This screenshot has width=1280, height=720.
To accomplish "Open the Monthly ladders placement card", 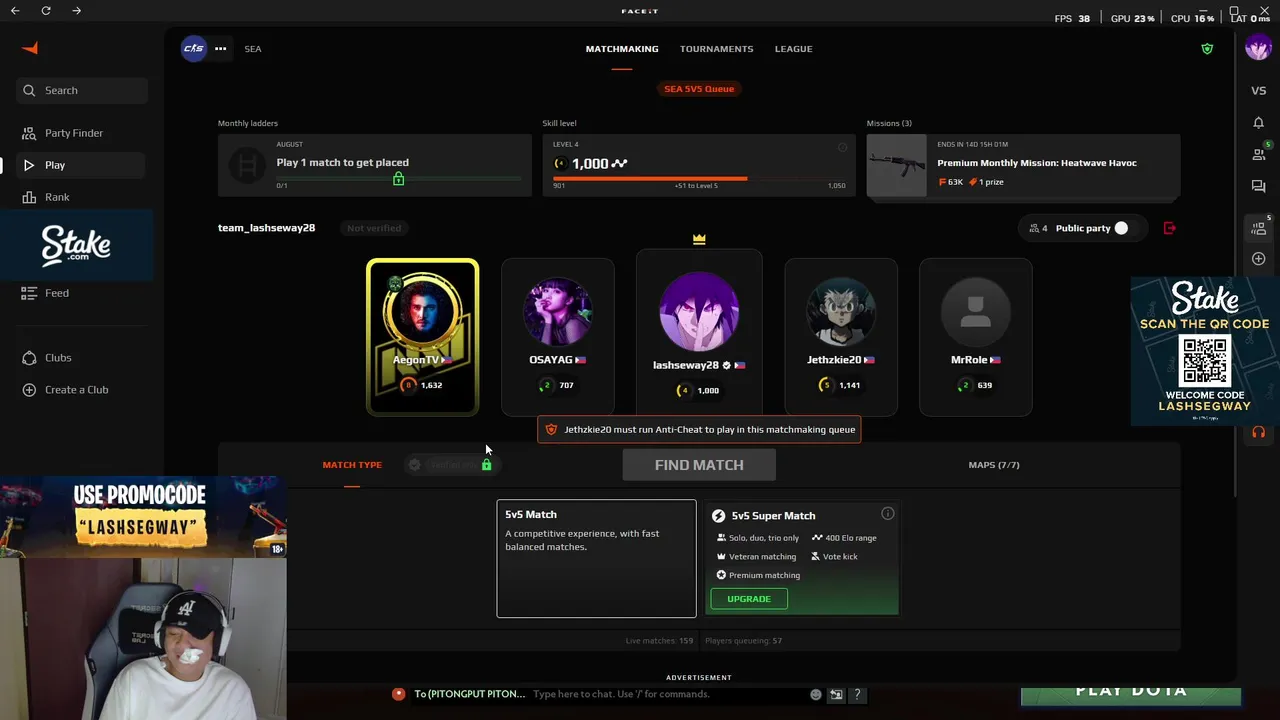I will (375, 166).
